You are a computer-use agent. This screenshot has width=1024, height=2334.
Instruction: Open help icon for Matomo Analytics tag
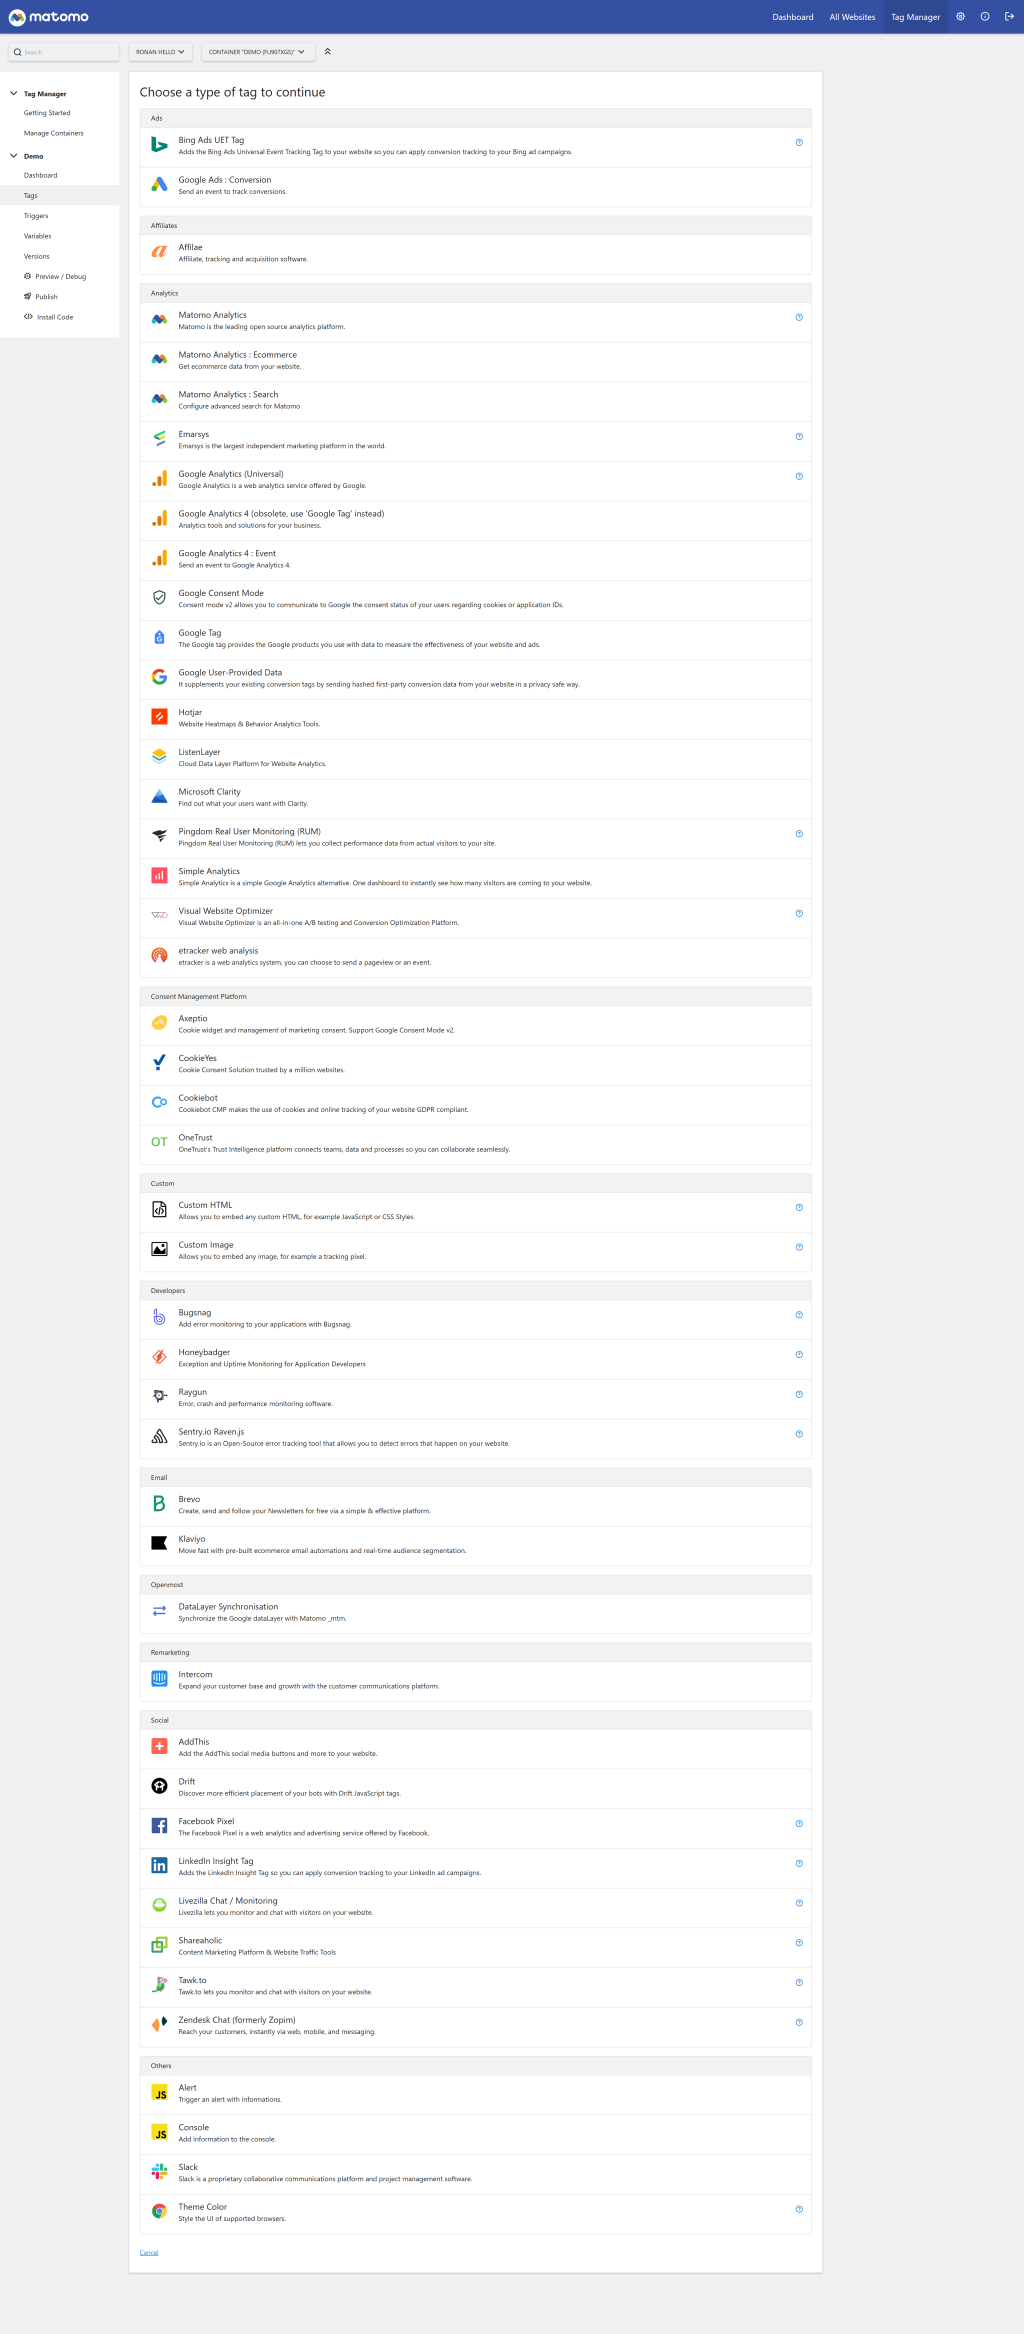pyautogui.click(x=799, y=317)
